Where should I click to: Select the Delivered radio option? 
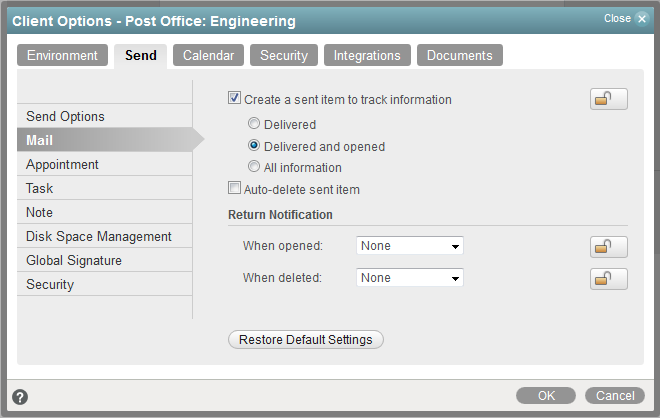[255, 125]
